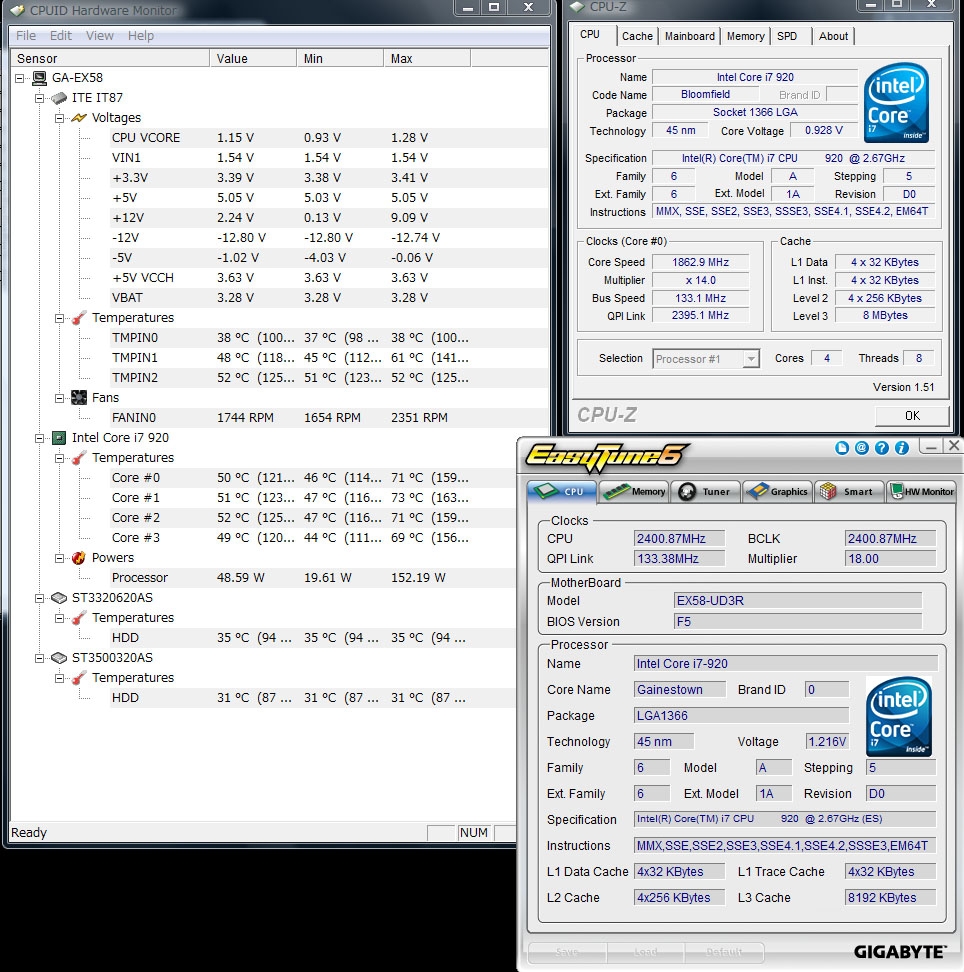Click the EasyTune6 info icon

pos(901,449)
